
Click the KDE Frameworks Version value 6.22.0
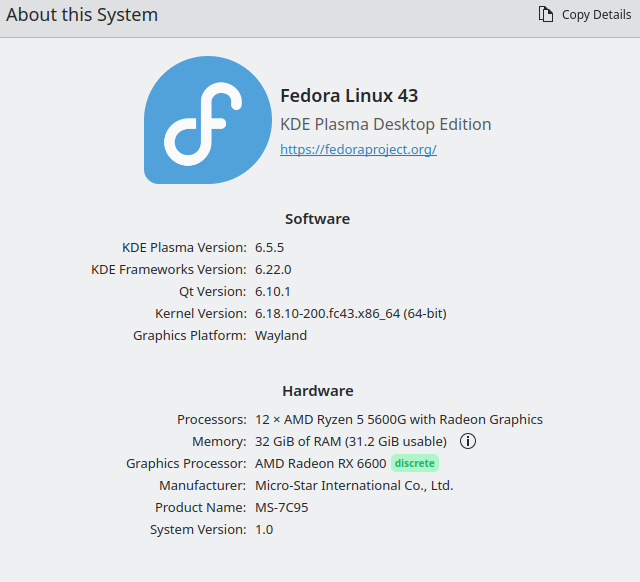point(273,269)
